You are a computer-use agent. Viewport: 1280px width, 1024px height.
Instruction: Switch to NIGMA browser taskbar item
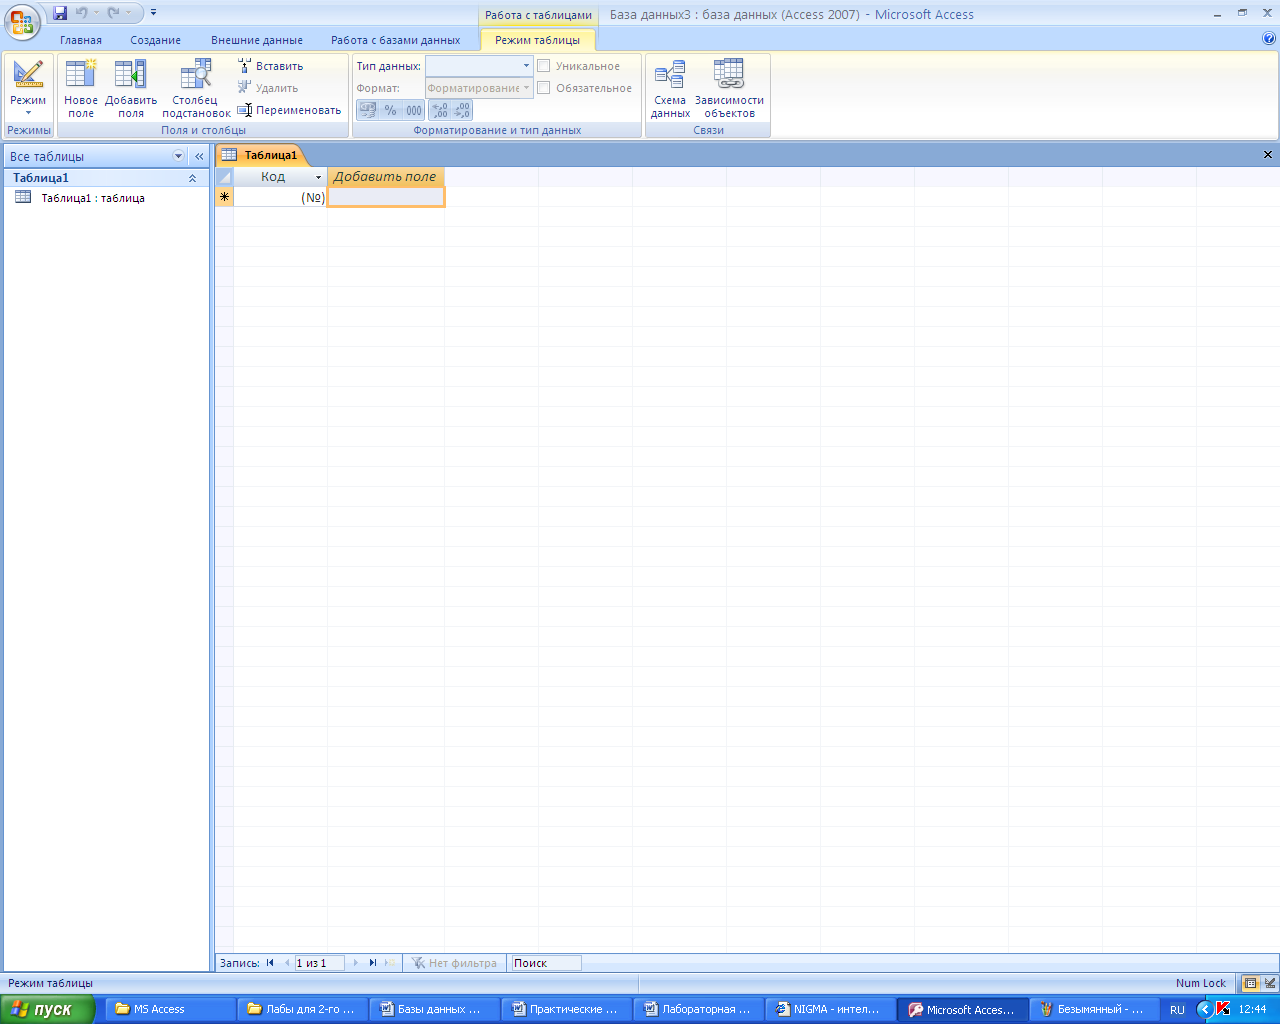click(x=829, y=1009)
